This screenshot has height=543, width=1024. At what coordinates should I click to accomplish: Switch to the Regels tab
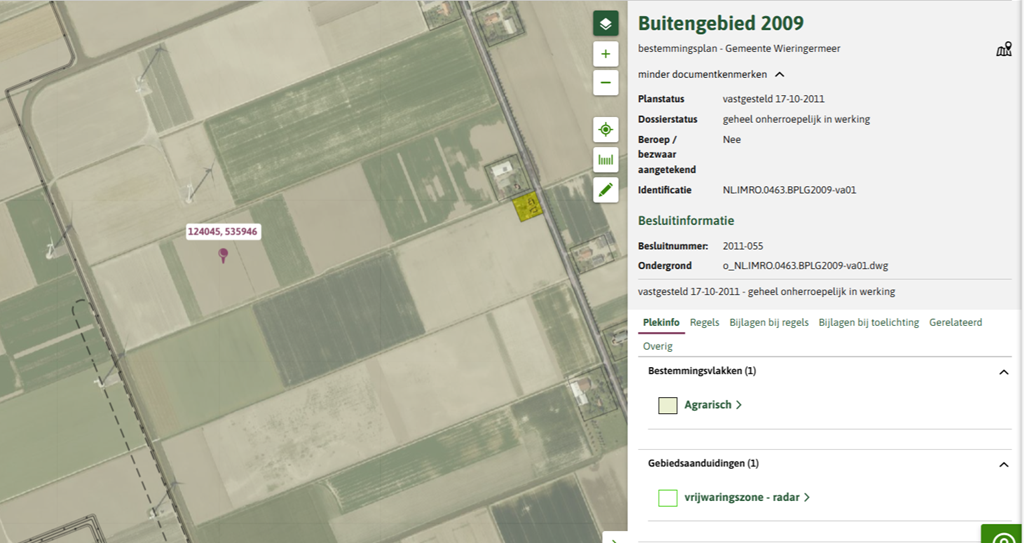(704, 322)
